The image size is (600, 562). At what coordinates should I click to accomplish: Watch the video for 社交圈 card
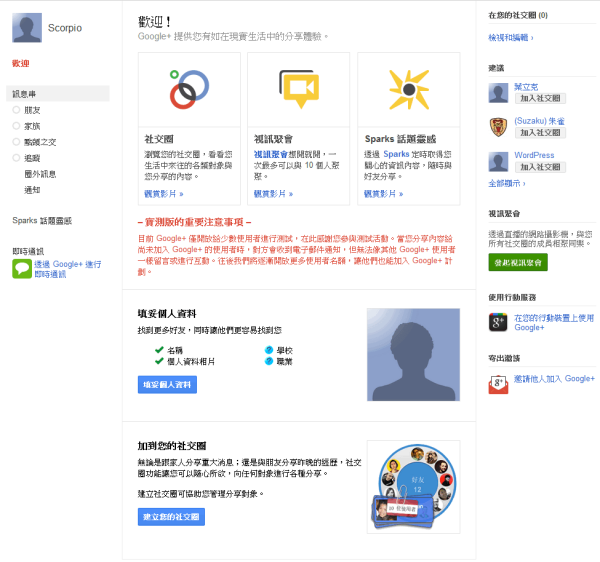coord(164,194)
